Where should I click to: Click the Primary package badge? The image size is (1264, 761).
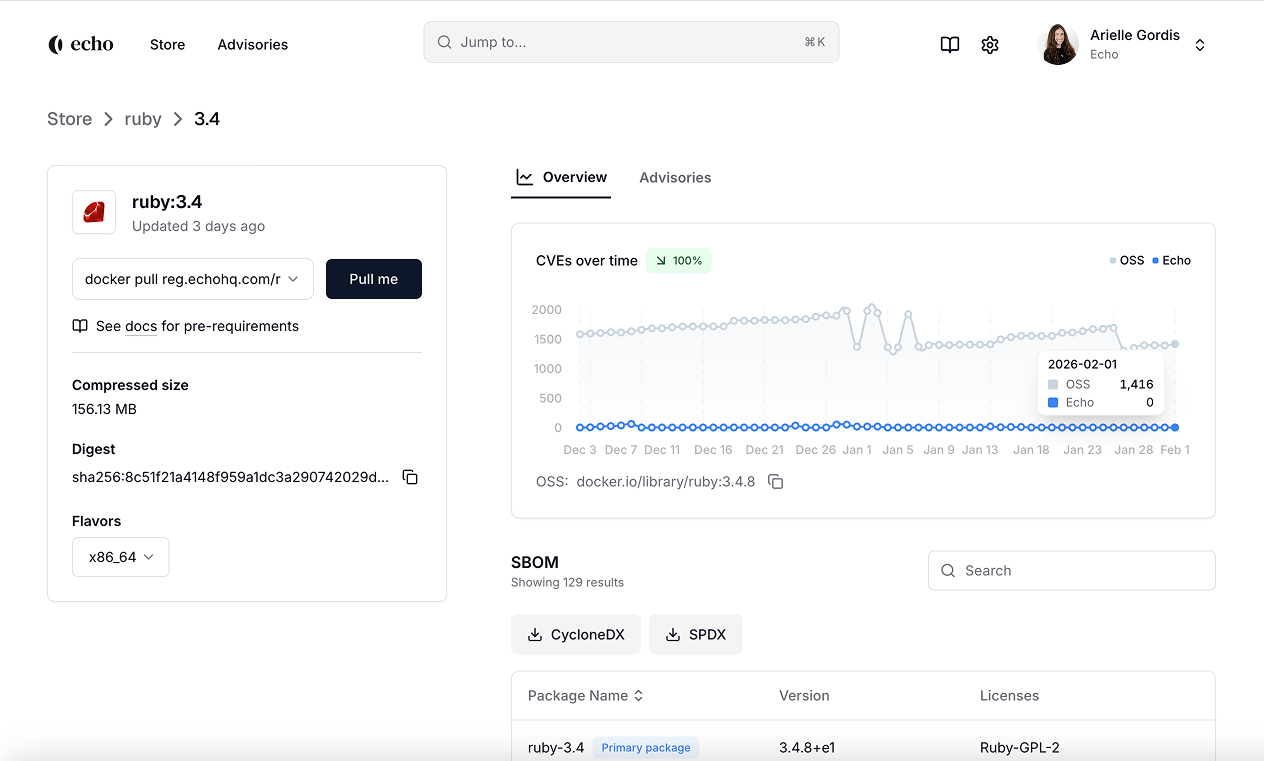tap(646, 747)
